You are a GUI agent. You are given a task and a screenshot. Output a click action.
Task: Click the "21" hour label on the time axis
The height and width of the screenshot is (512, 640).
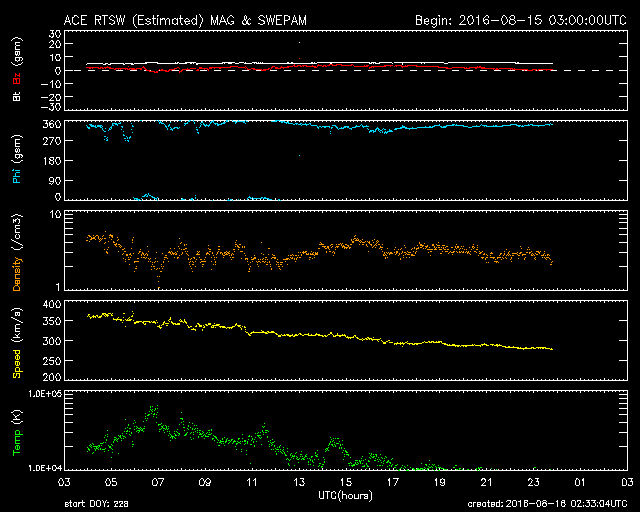(487, 482)
